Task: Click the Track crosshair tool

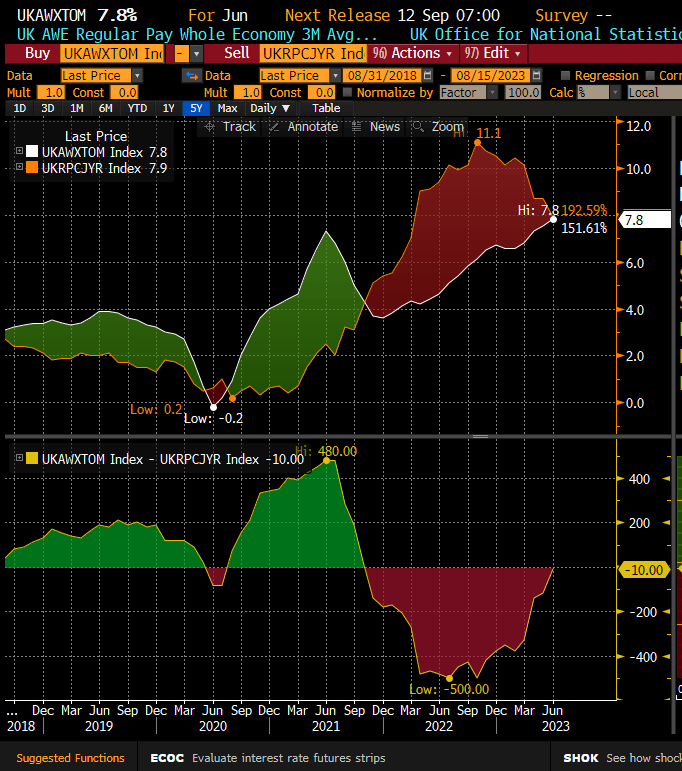Action: (x=230, y=127)
